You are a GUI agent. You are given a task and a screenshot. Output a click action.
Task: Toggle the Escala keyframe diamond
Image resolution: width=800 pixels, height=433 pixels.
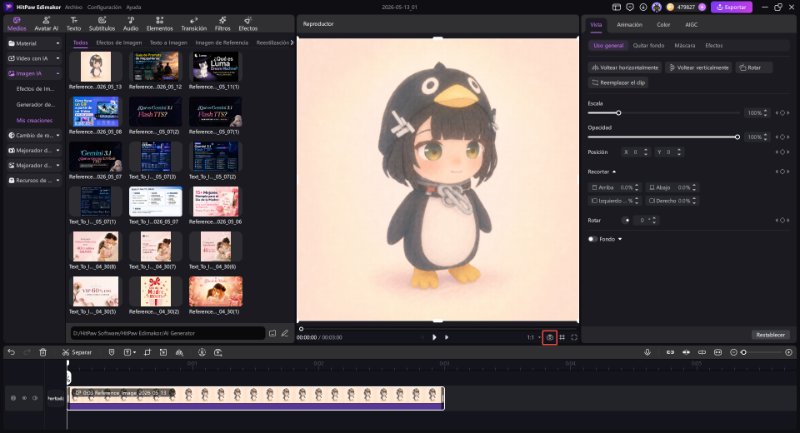(783, 113)
